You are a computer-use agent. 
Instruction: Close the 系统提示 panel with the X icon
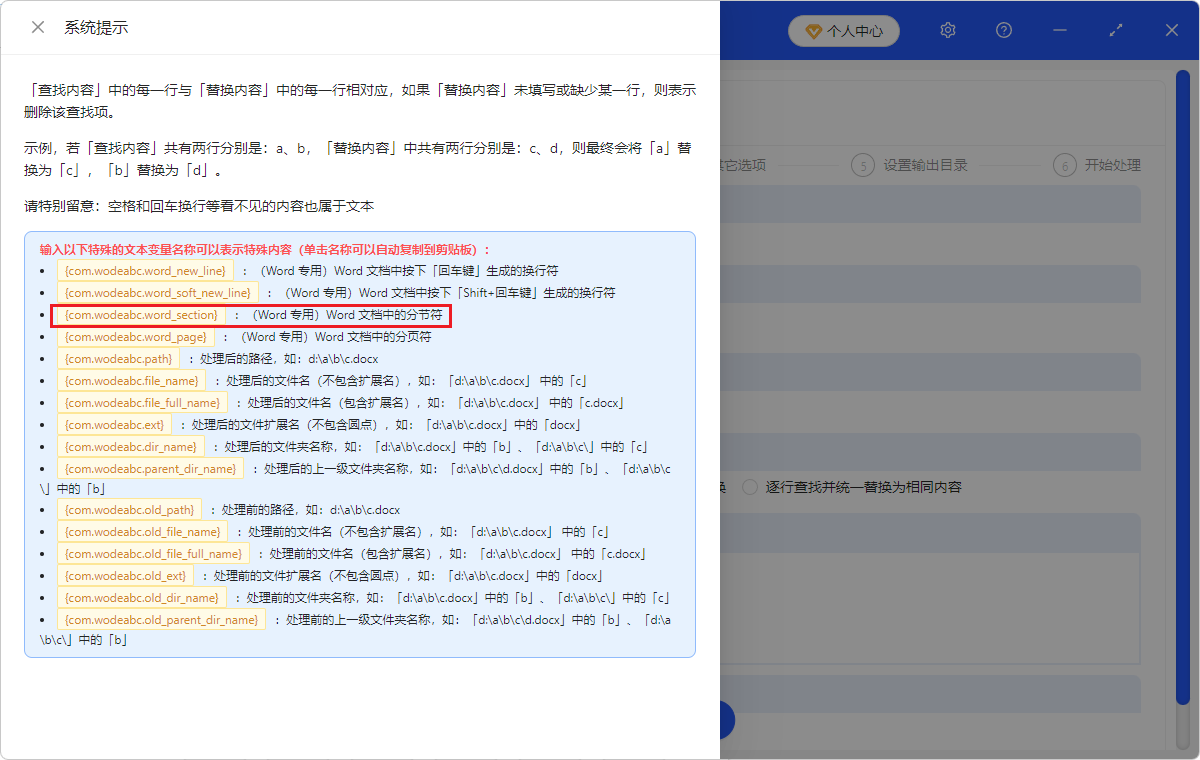coord(38,27)
